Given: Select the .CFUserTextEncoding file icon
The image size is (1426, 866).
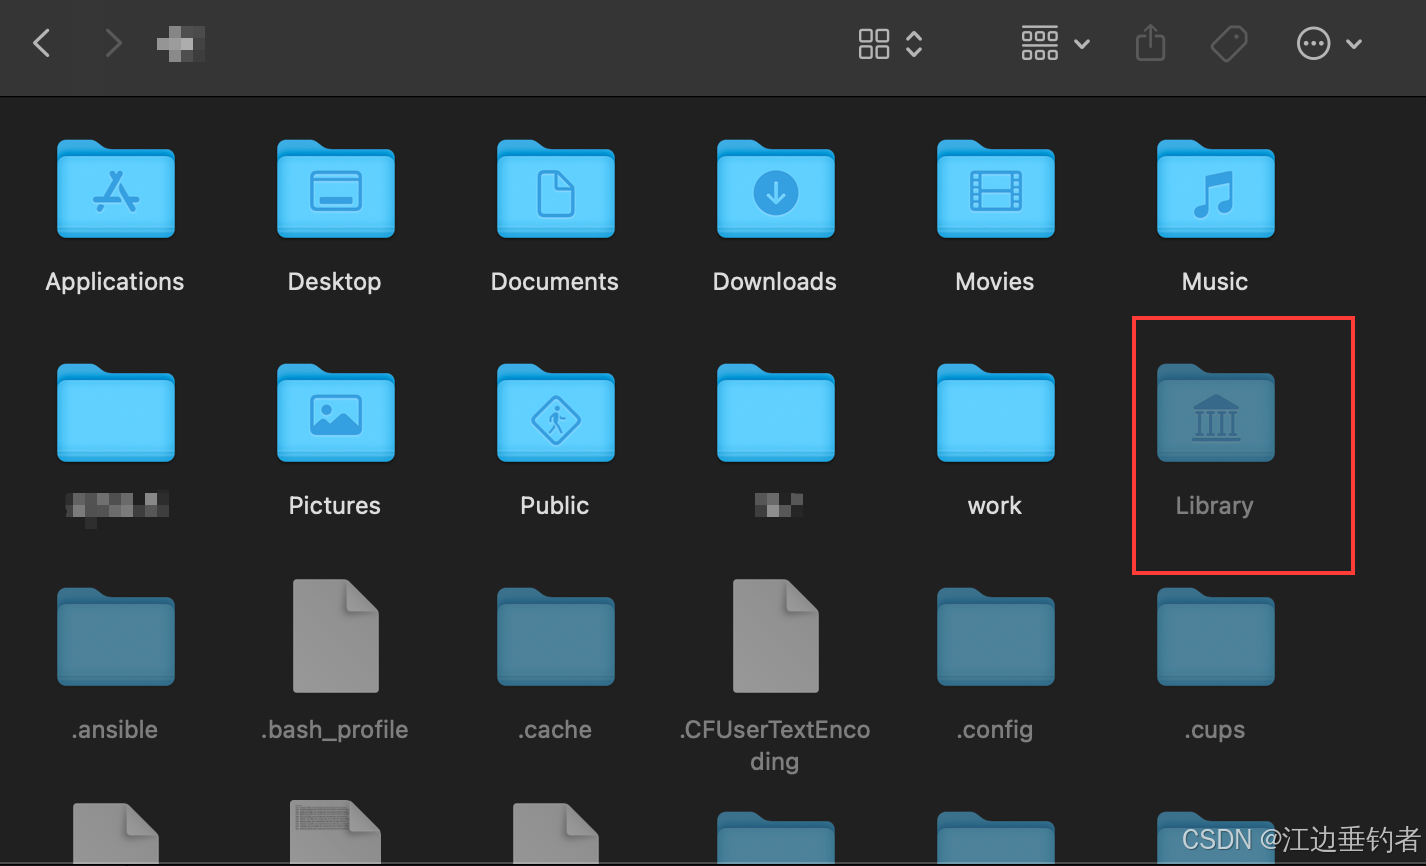Looking at the screenshot, I should 776,636.
